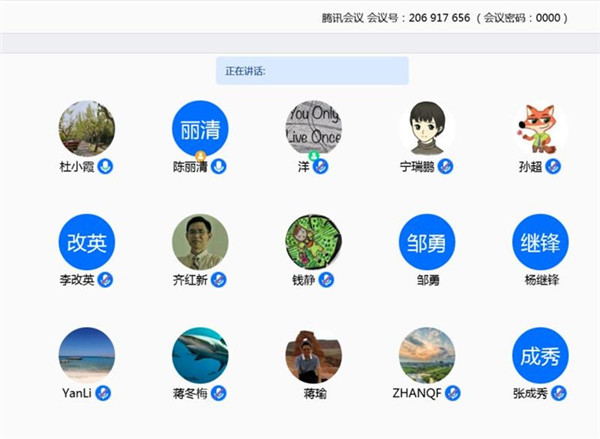Click the muted mic icon next to ZHANQF

coord(453,393)
